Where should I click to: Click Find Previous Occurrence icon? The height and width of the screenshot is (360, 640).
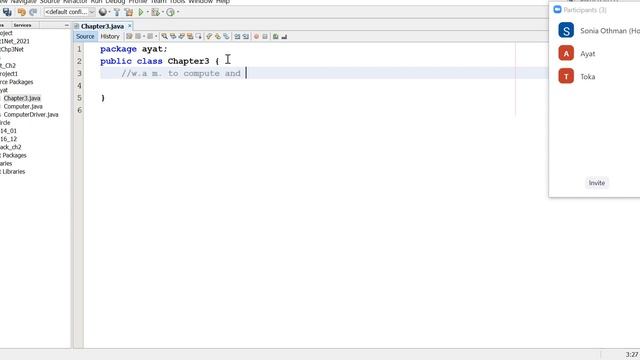coord(173,36)
